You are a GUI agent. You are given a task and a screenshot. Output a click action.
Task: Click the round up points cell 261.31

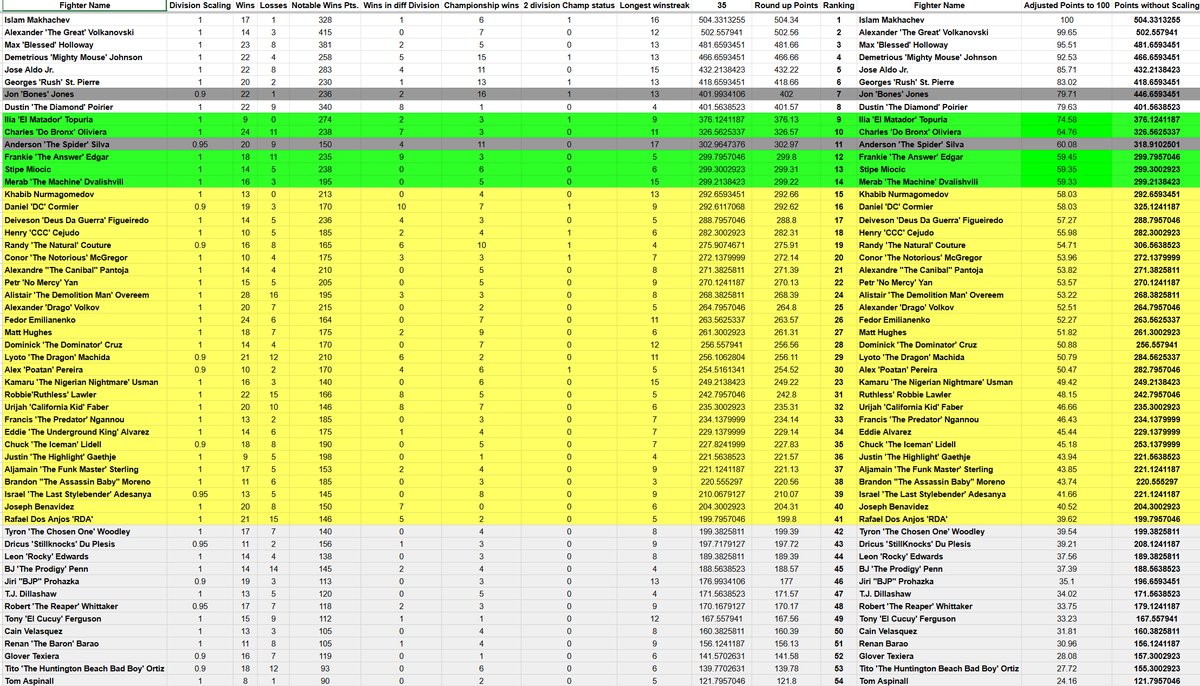[x=786, y=332]
